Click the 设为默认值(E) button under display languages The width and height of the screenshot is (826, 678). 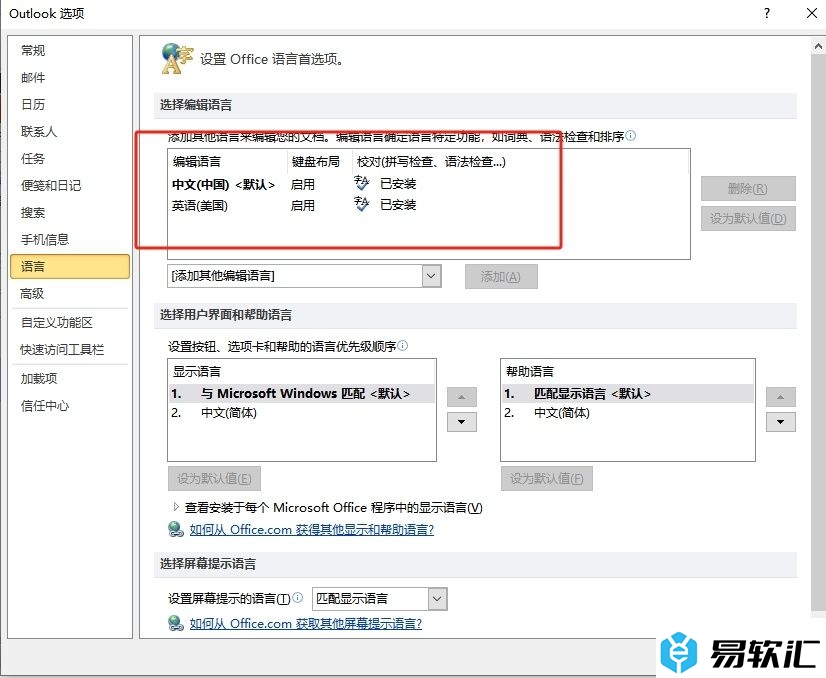pyautogui.click(x=214, y=479)
